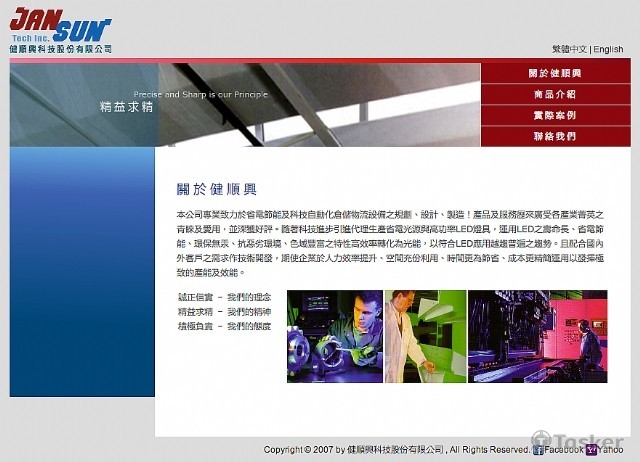Switch language to English

(x=608, y=49)
